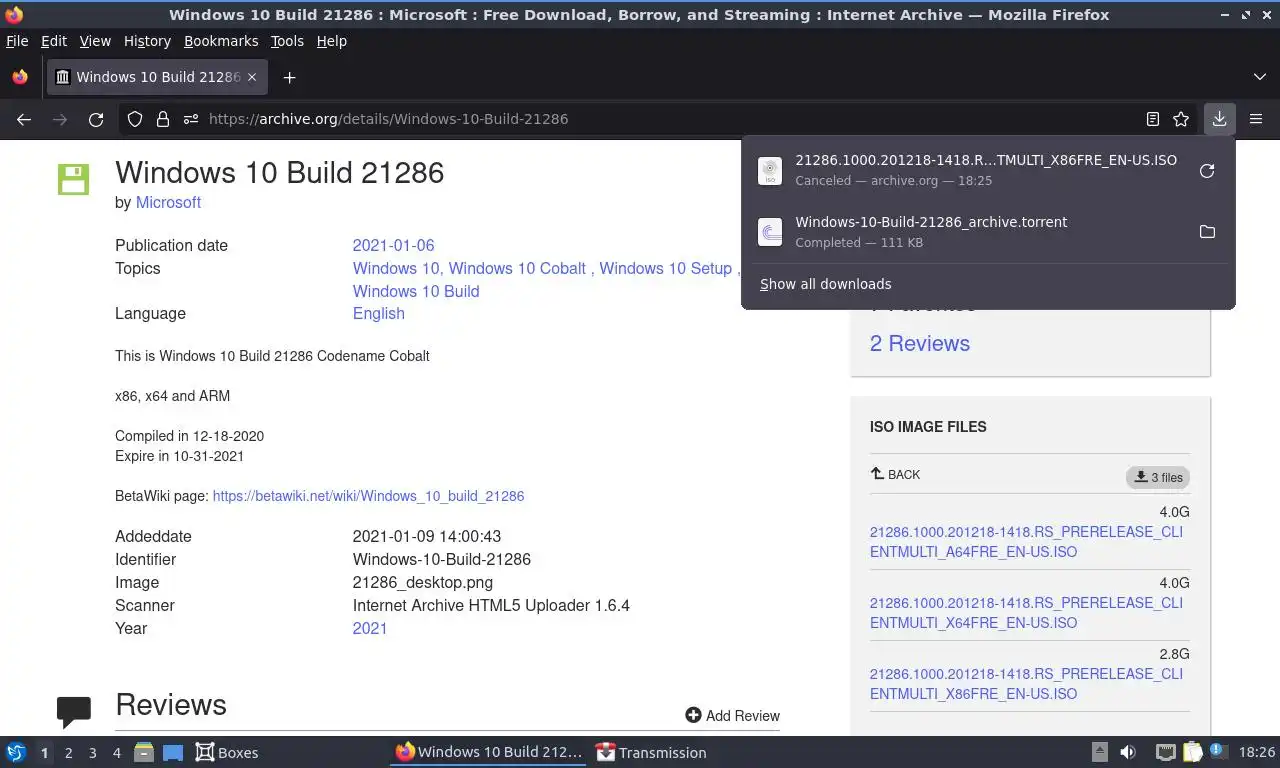Open the Firefox hamburger application menu
This screenshot has height=768, width=1280.
1256,119
